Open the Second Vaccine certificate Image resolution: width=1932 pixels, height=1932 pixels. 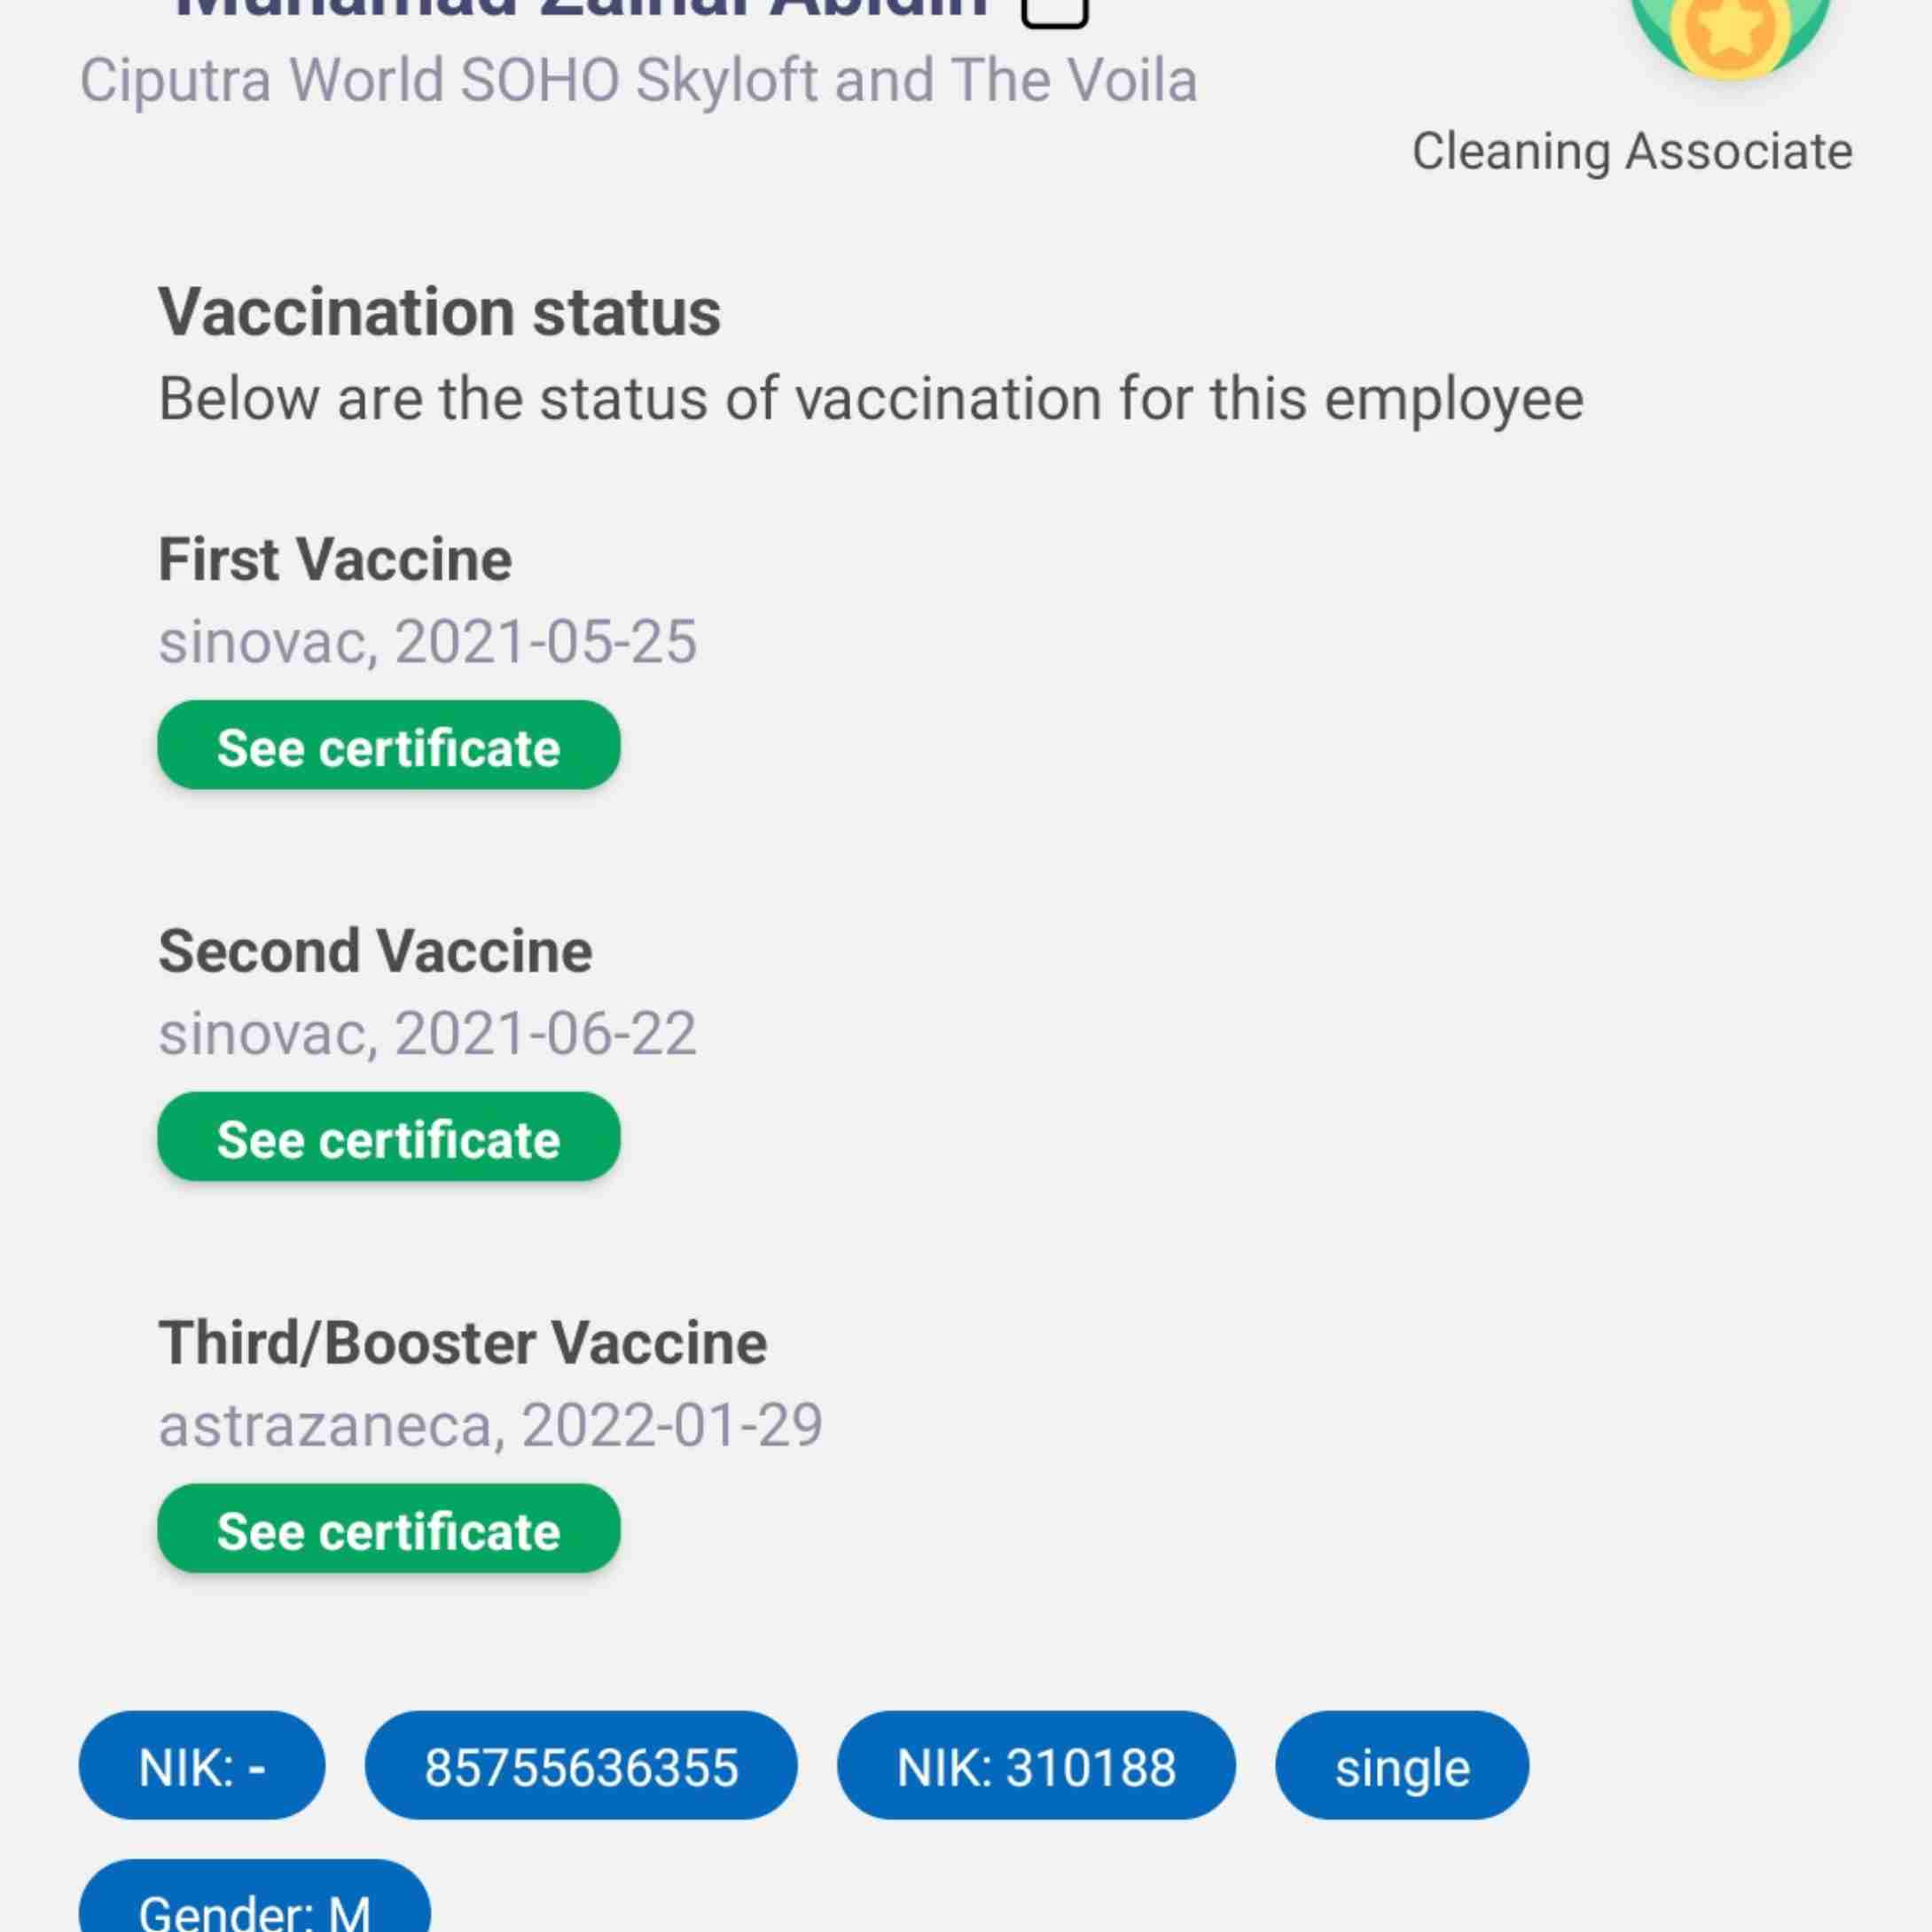[388, 1137]
